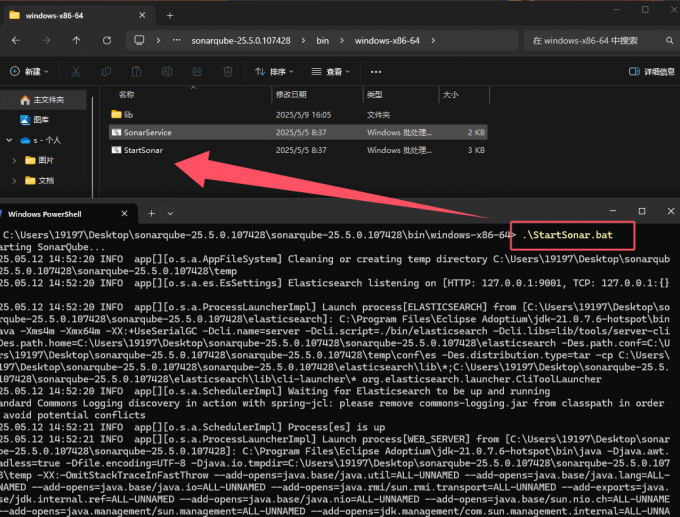680x517 pixels.
Task: Select 's - 个人' OneDrive item
Action: point(47,140)
